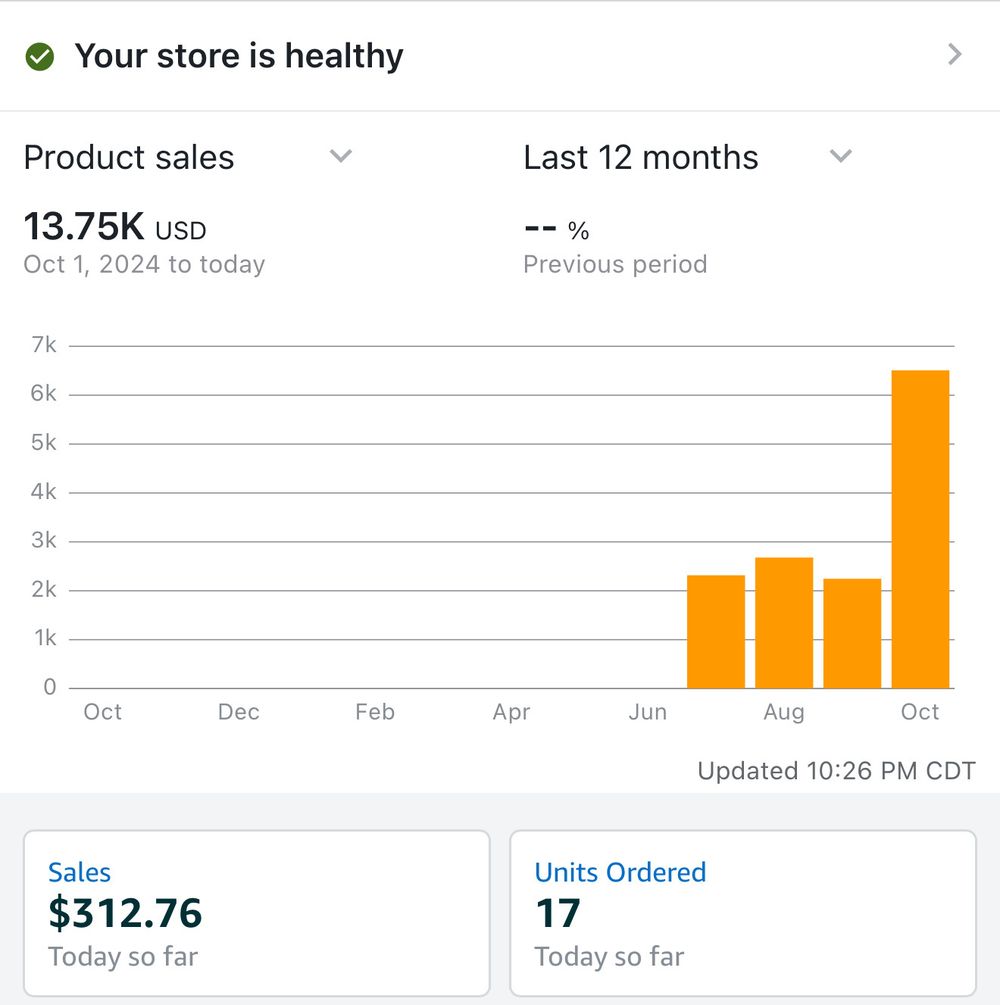Screen dimensions: 1000x1005
Task: Select the Product sales metric label
Action: (x=129, y=157)
